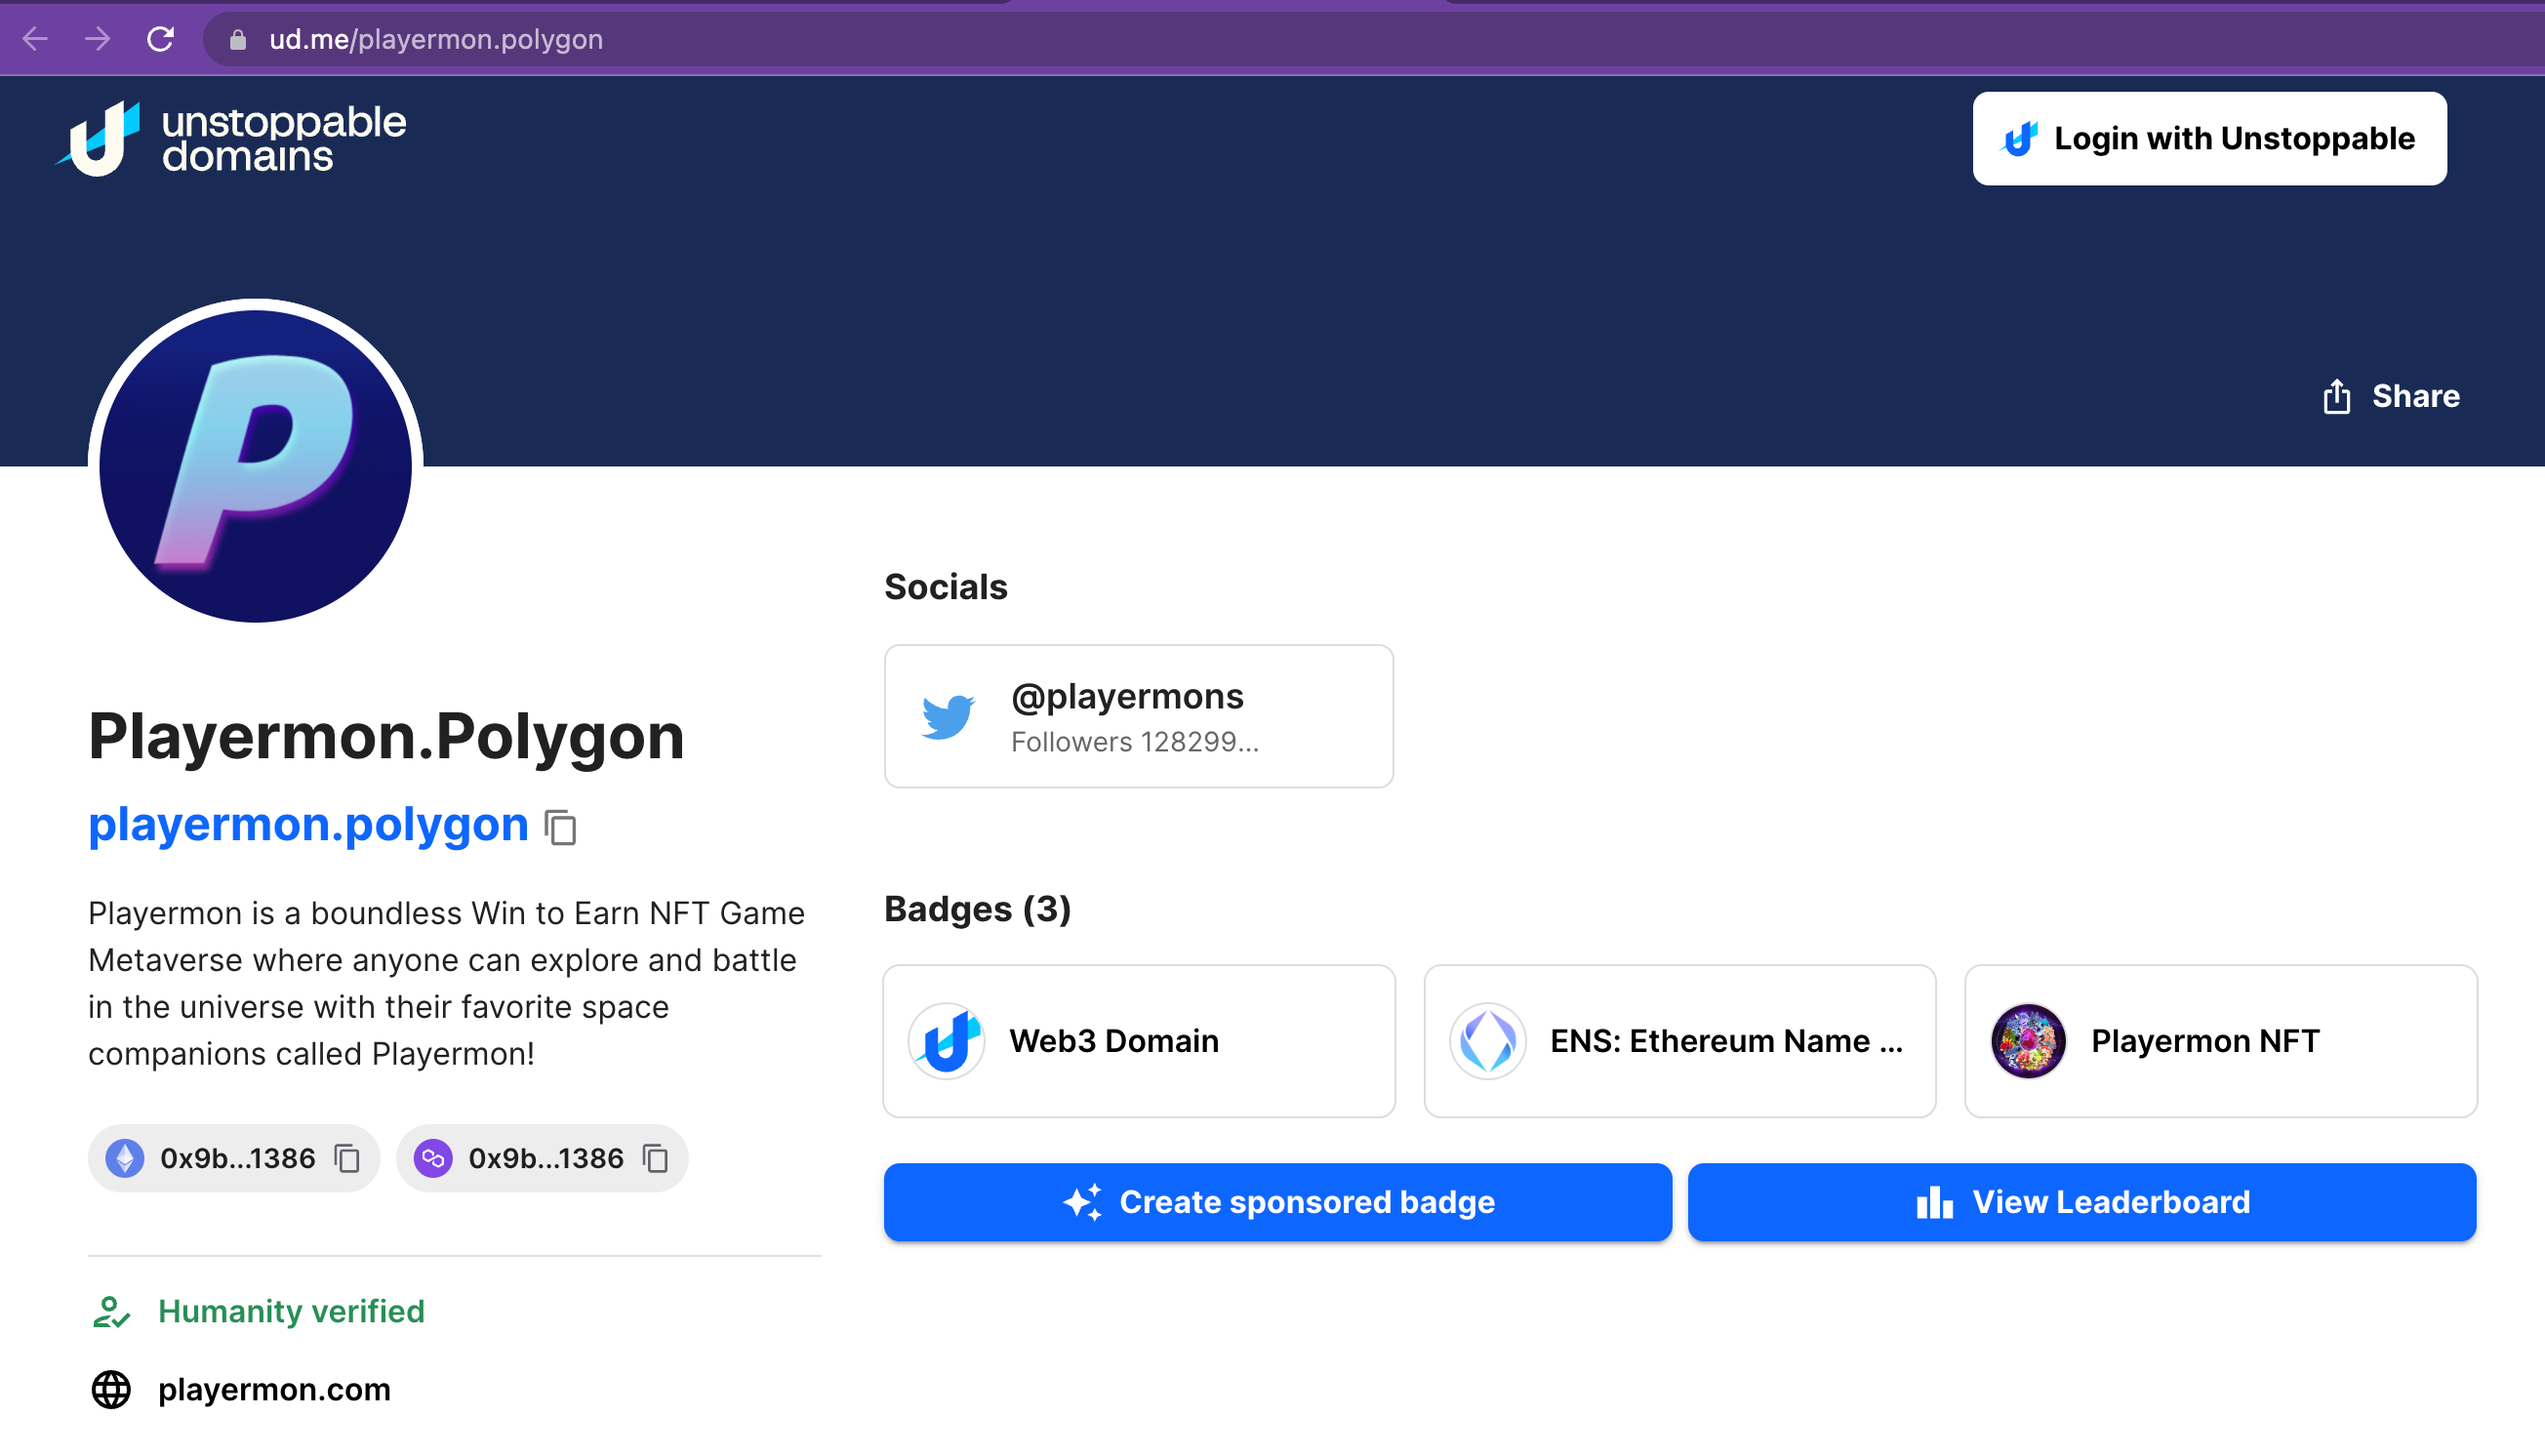Image resolution: width=2545 pixels, height=1456 pixels.
Task: Click View Leaderboard button
Action: (x=2081, y=1201)
